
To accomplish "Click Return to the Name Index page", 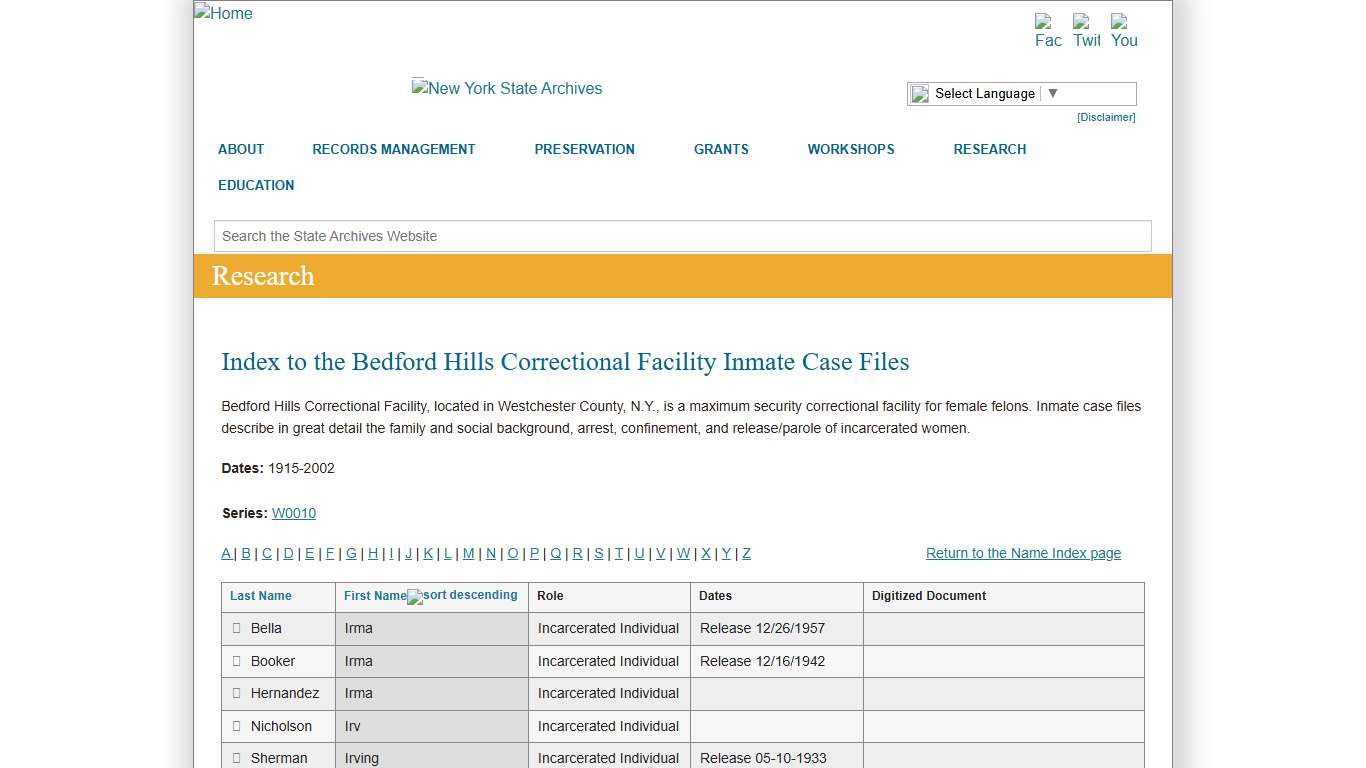I will tap(1023, 553).
